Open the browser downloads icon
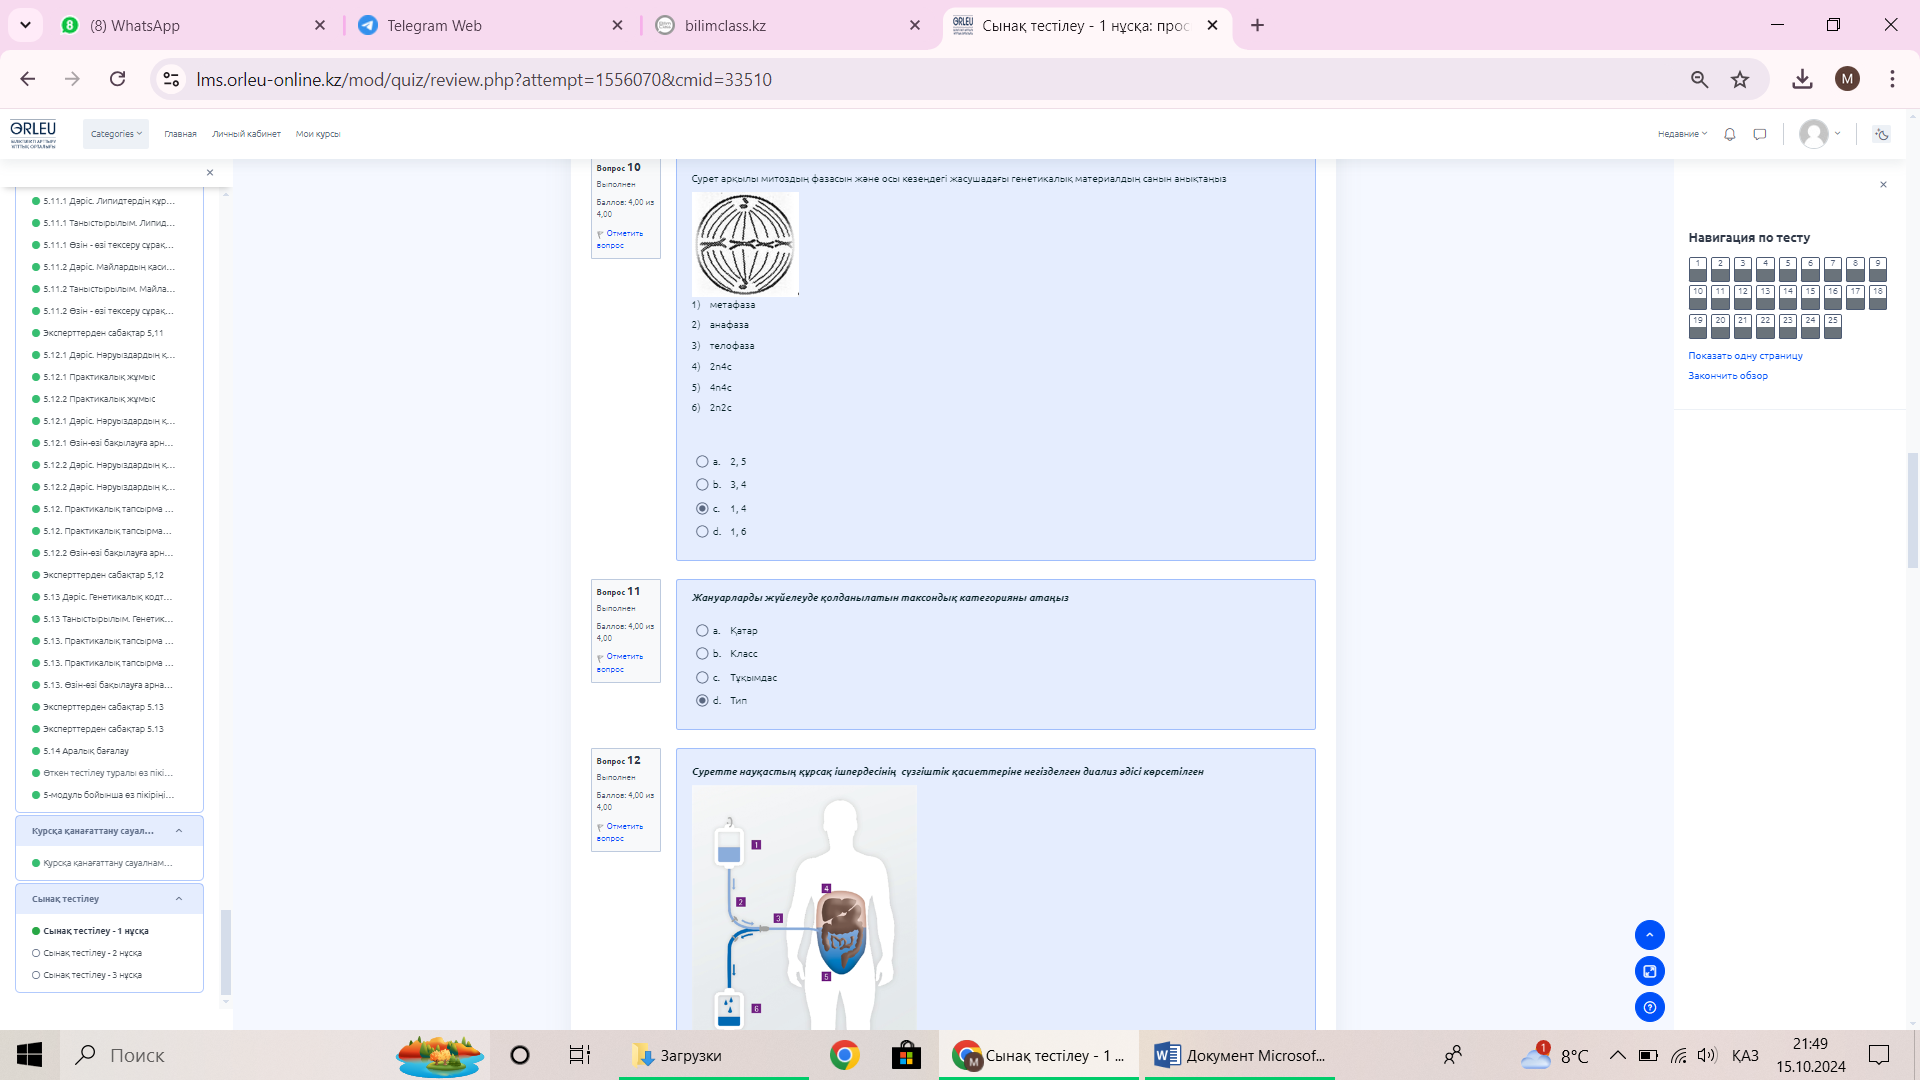1920x1080 pixels. click(x=1802, y=79)
